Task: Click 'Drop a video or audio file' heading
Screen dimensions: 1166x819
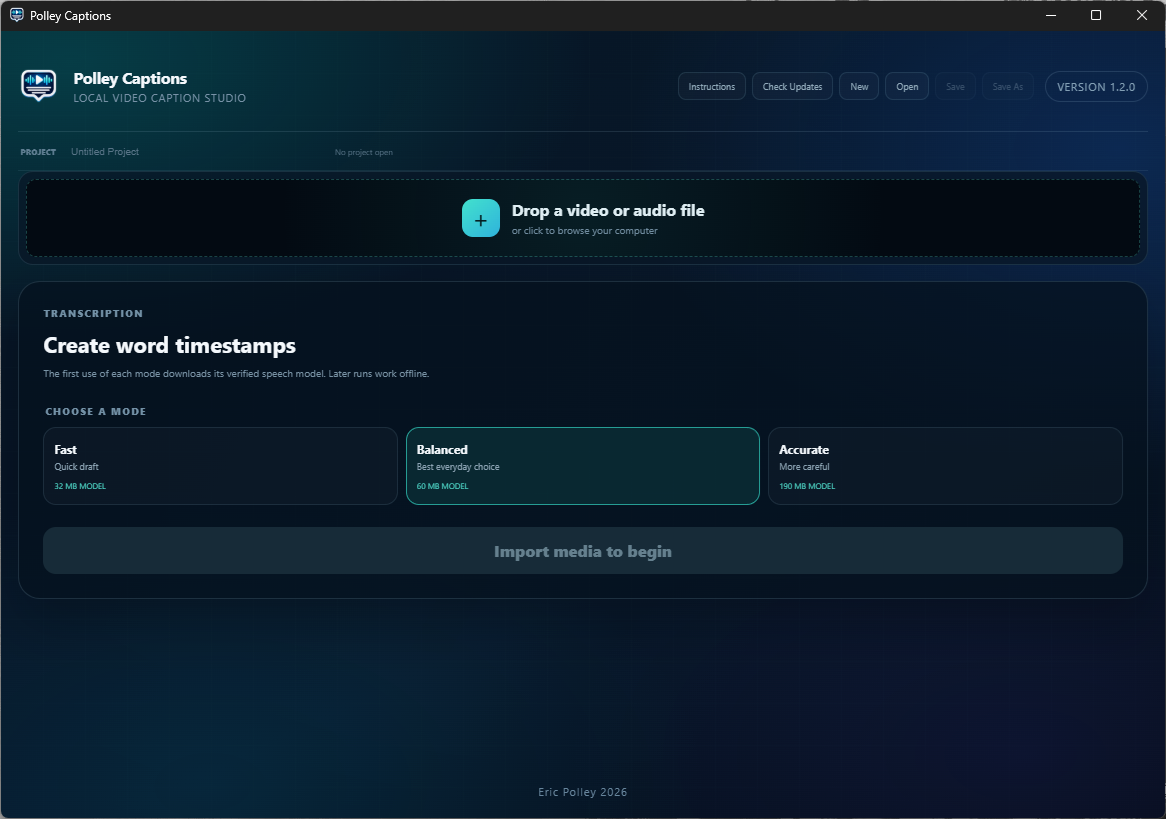Action: pyautogui.click(x=608, y=211)
